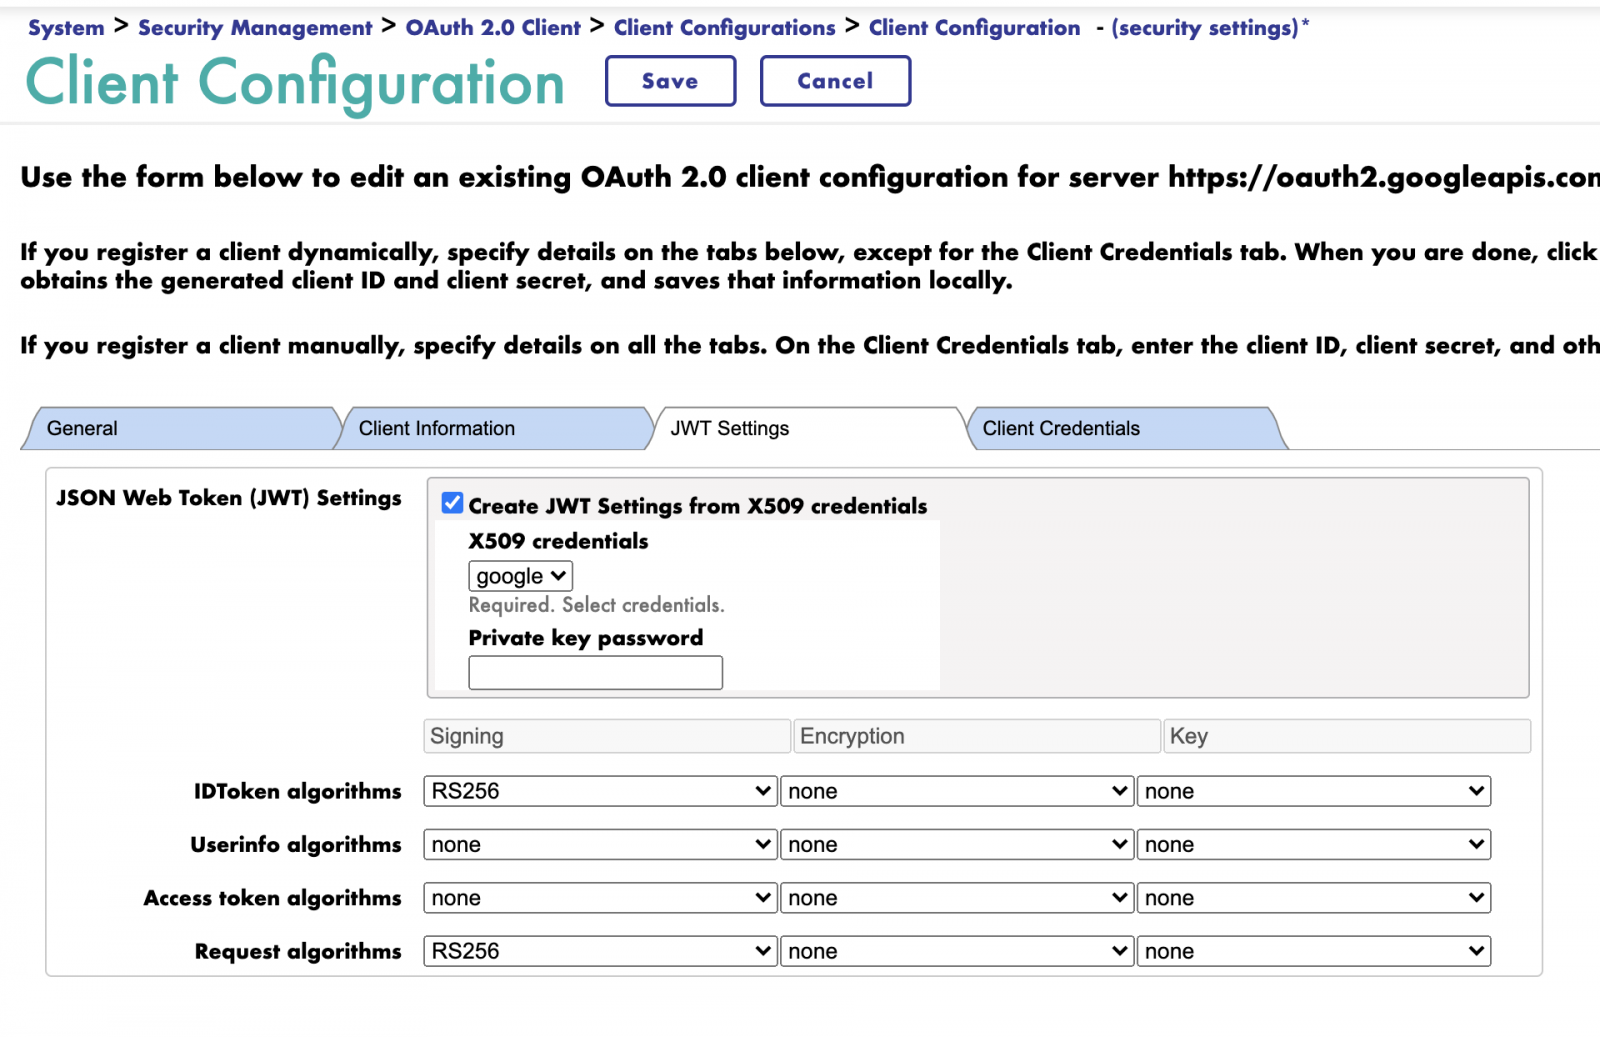The width and height of the screenshot is (1600, 1037).
Task: Click the Save button
Action: [670, 81]
